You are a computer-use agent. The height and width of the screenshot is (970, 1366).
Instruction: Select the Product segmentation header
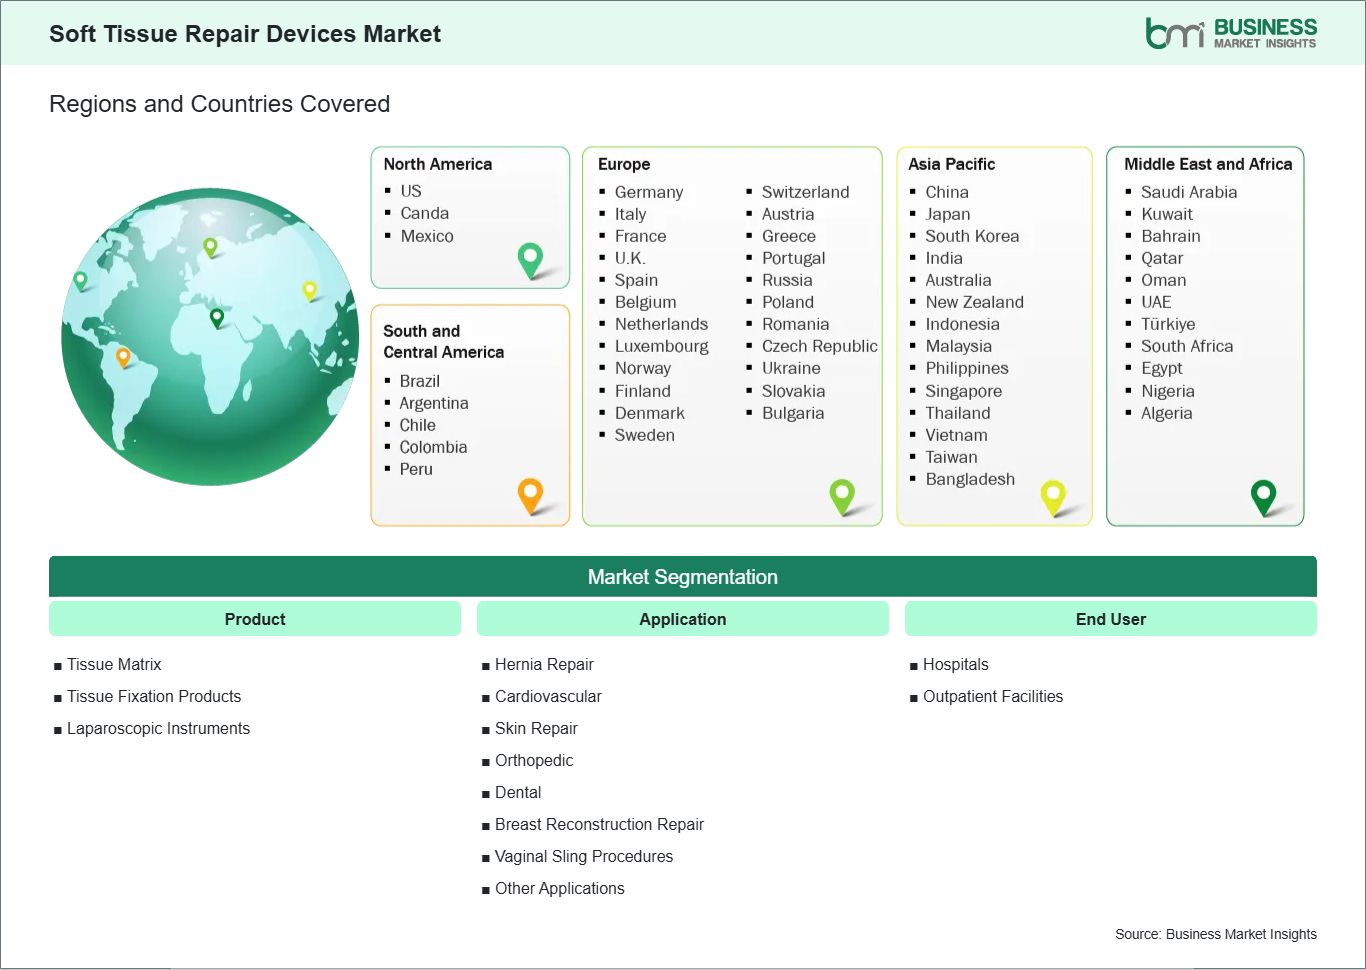(x=255, y=619)
